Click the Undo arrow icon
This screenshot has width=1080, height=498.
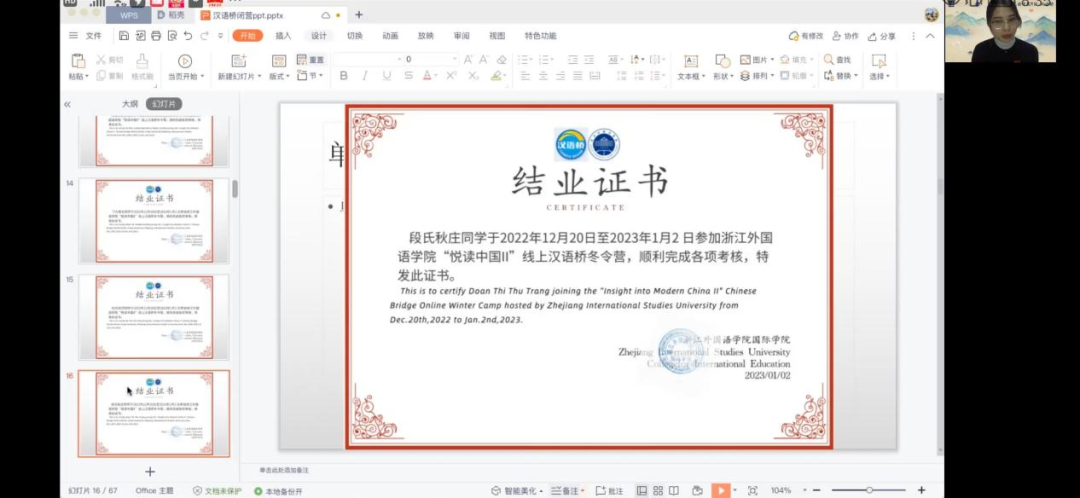(x=187, y=36)
